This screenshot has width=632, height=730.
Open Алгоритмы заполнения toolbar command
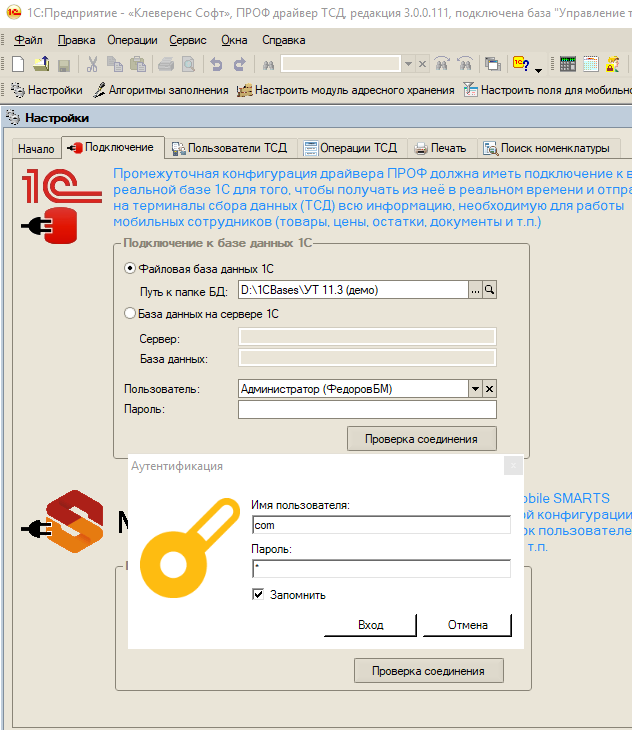point(161,90)
